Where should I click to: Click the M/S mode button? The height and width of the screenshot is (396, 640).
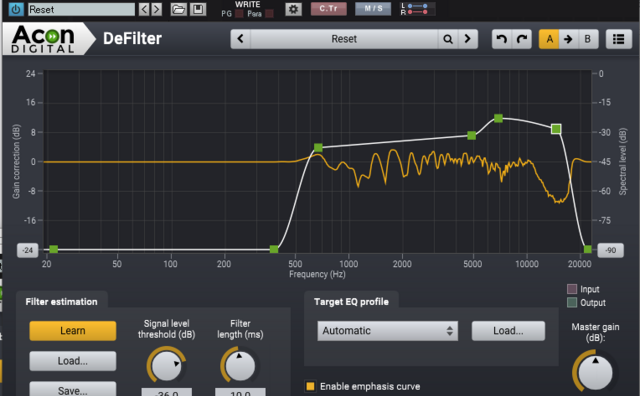[373, 9]
